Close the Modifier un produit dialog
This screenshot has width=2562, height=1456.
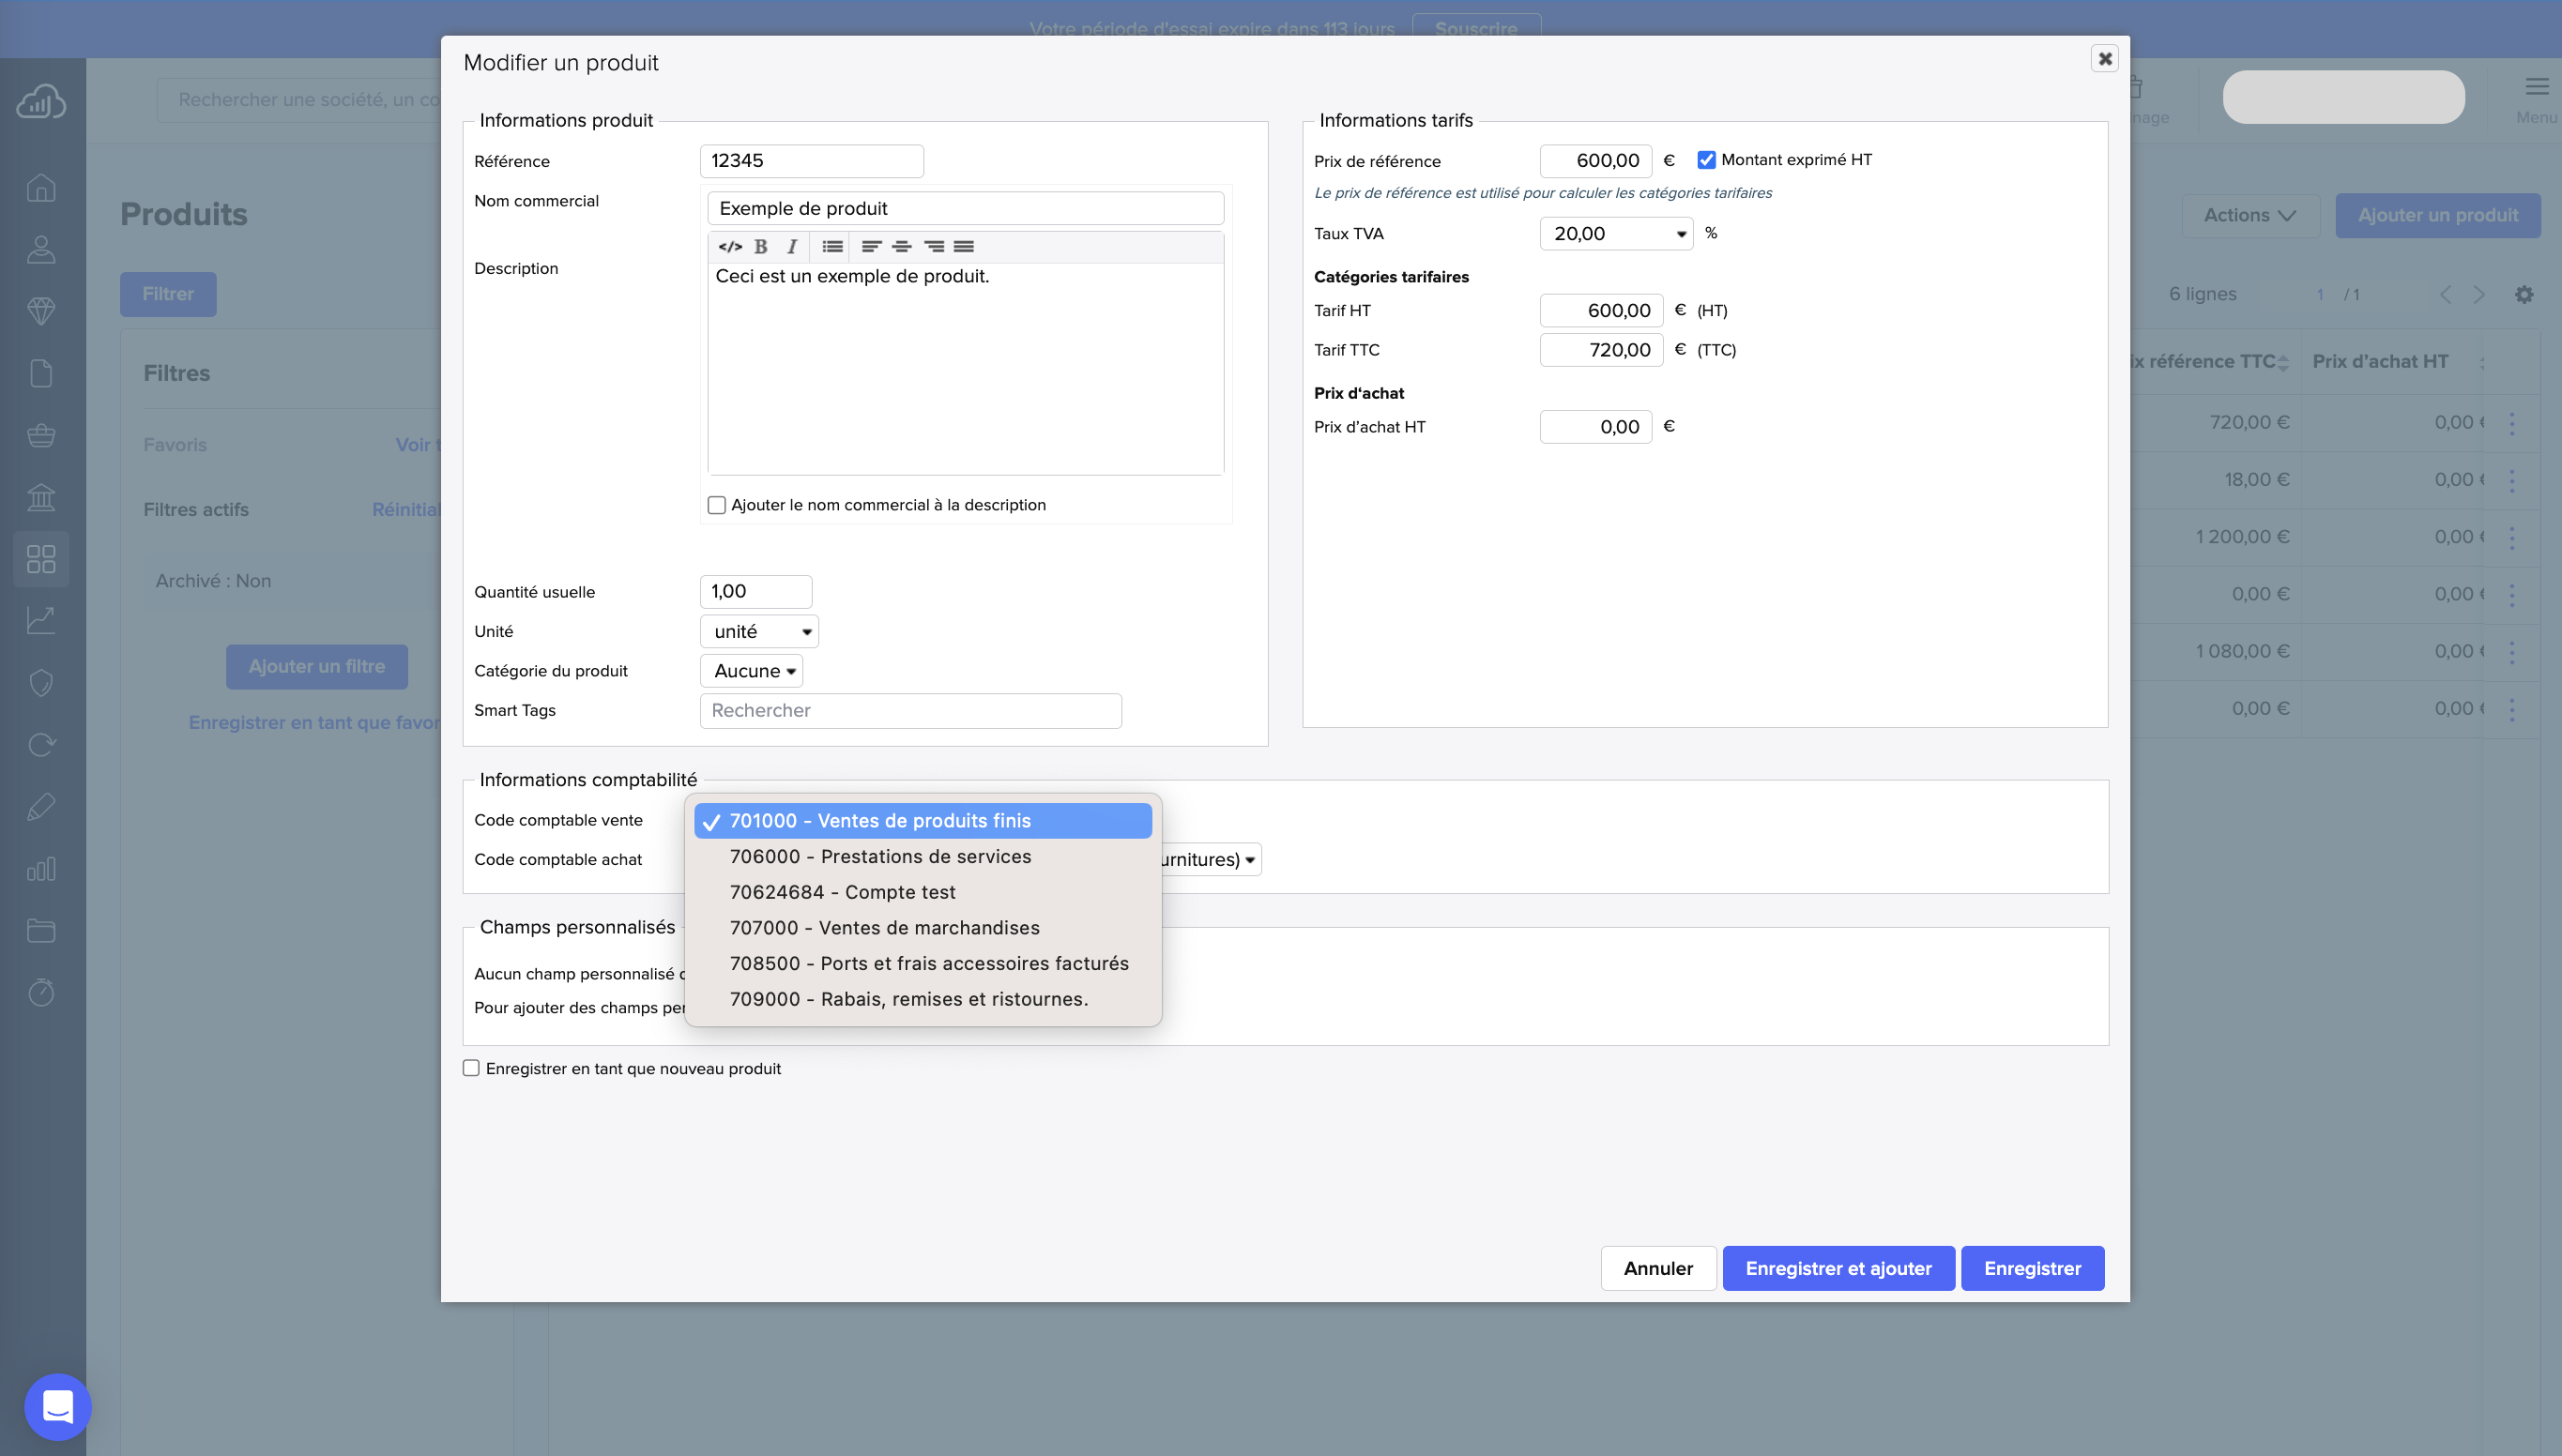[x=2104, y=59]
